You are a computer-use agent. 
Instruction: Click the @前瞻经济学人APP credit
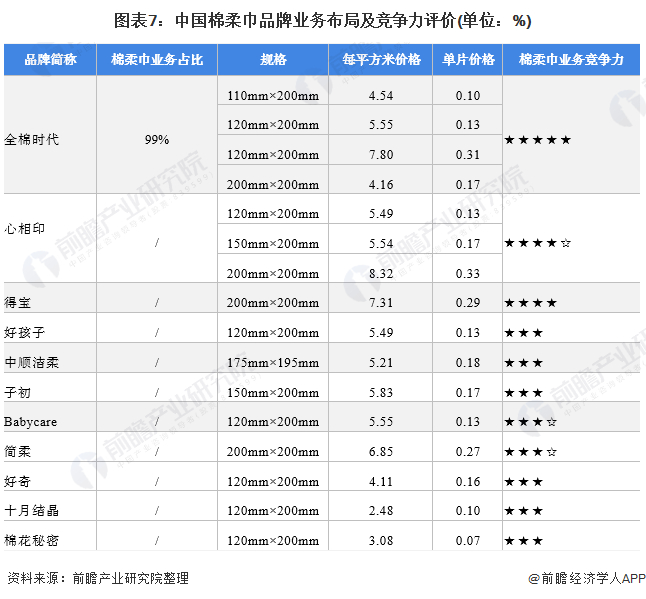pyautogui.click(x=587, y=578)
